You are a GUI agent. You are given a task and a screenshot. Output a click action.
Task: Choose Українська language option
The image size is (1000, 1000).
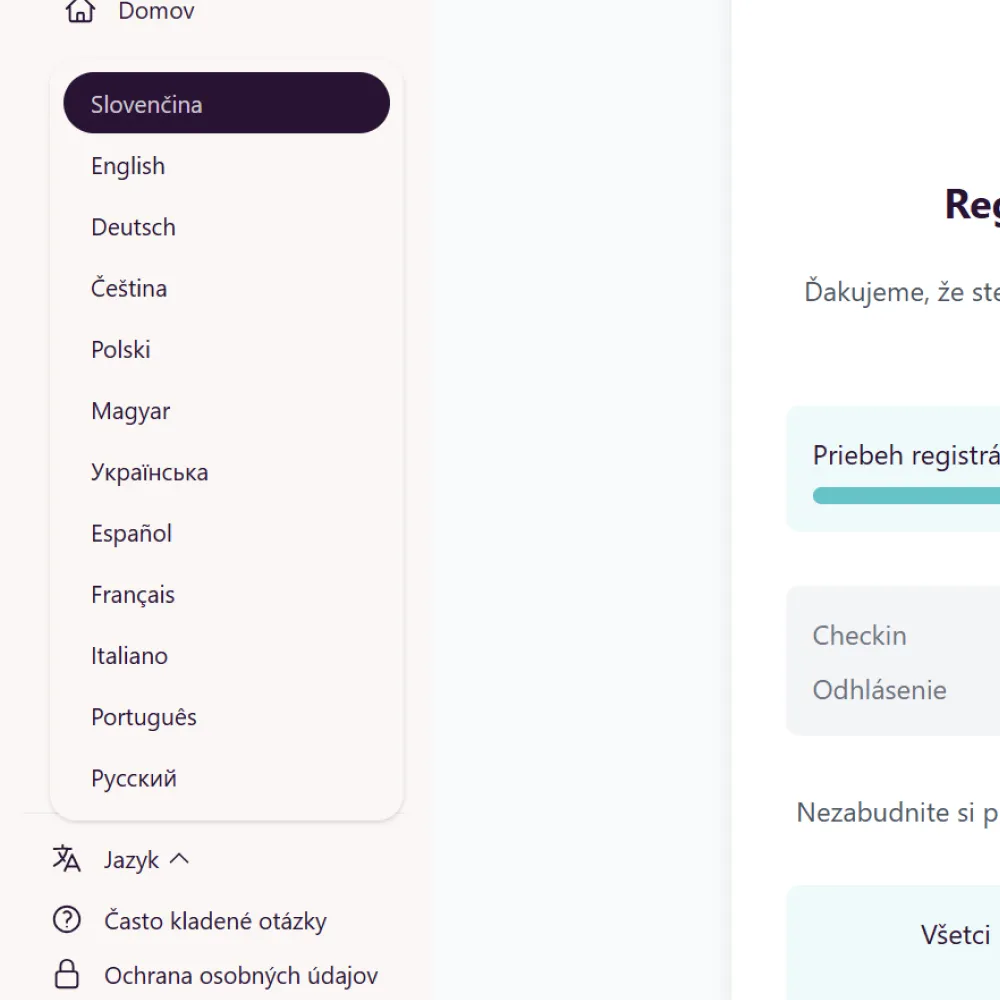point(226,472)
